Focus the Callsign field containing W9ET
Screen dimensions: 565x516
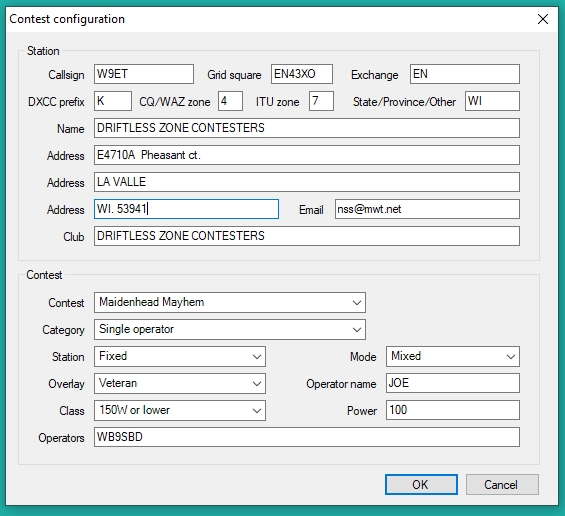tap(144, 74)
